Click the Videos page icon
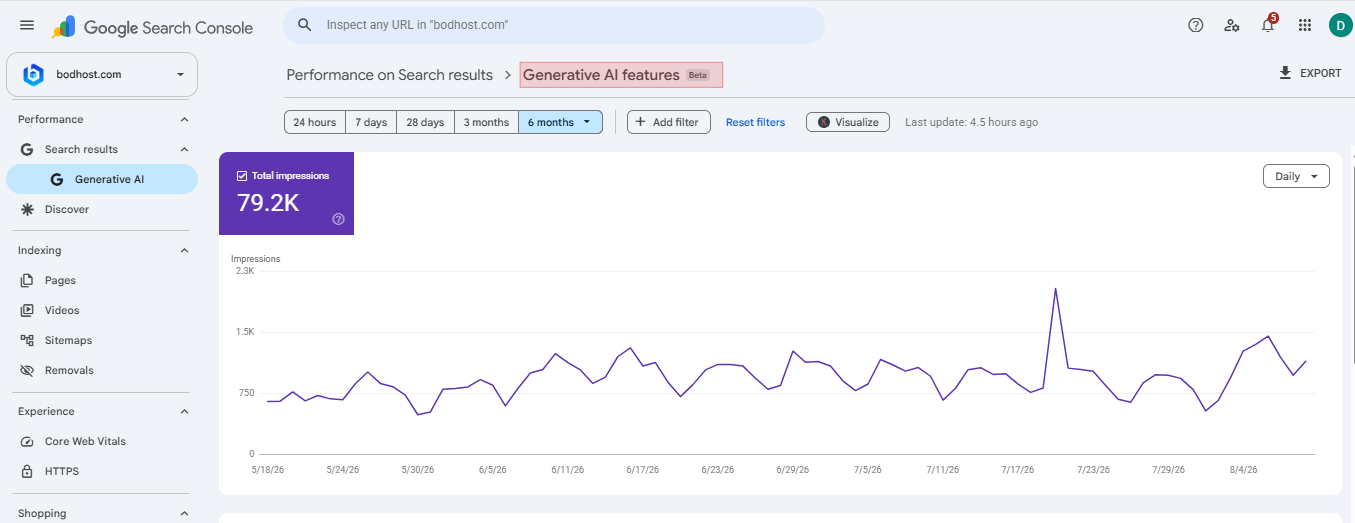The width and height of the screenshot is (1355, 523). click(x=27, y=310)
